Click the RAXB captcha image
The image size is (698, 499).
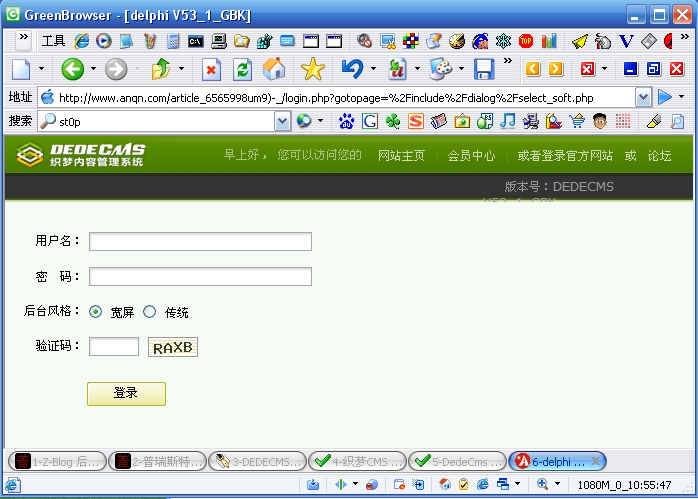click(x=173, y=347)
